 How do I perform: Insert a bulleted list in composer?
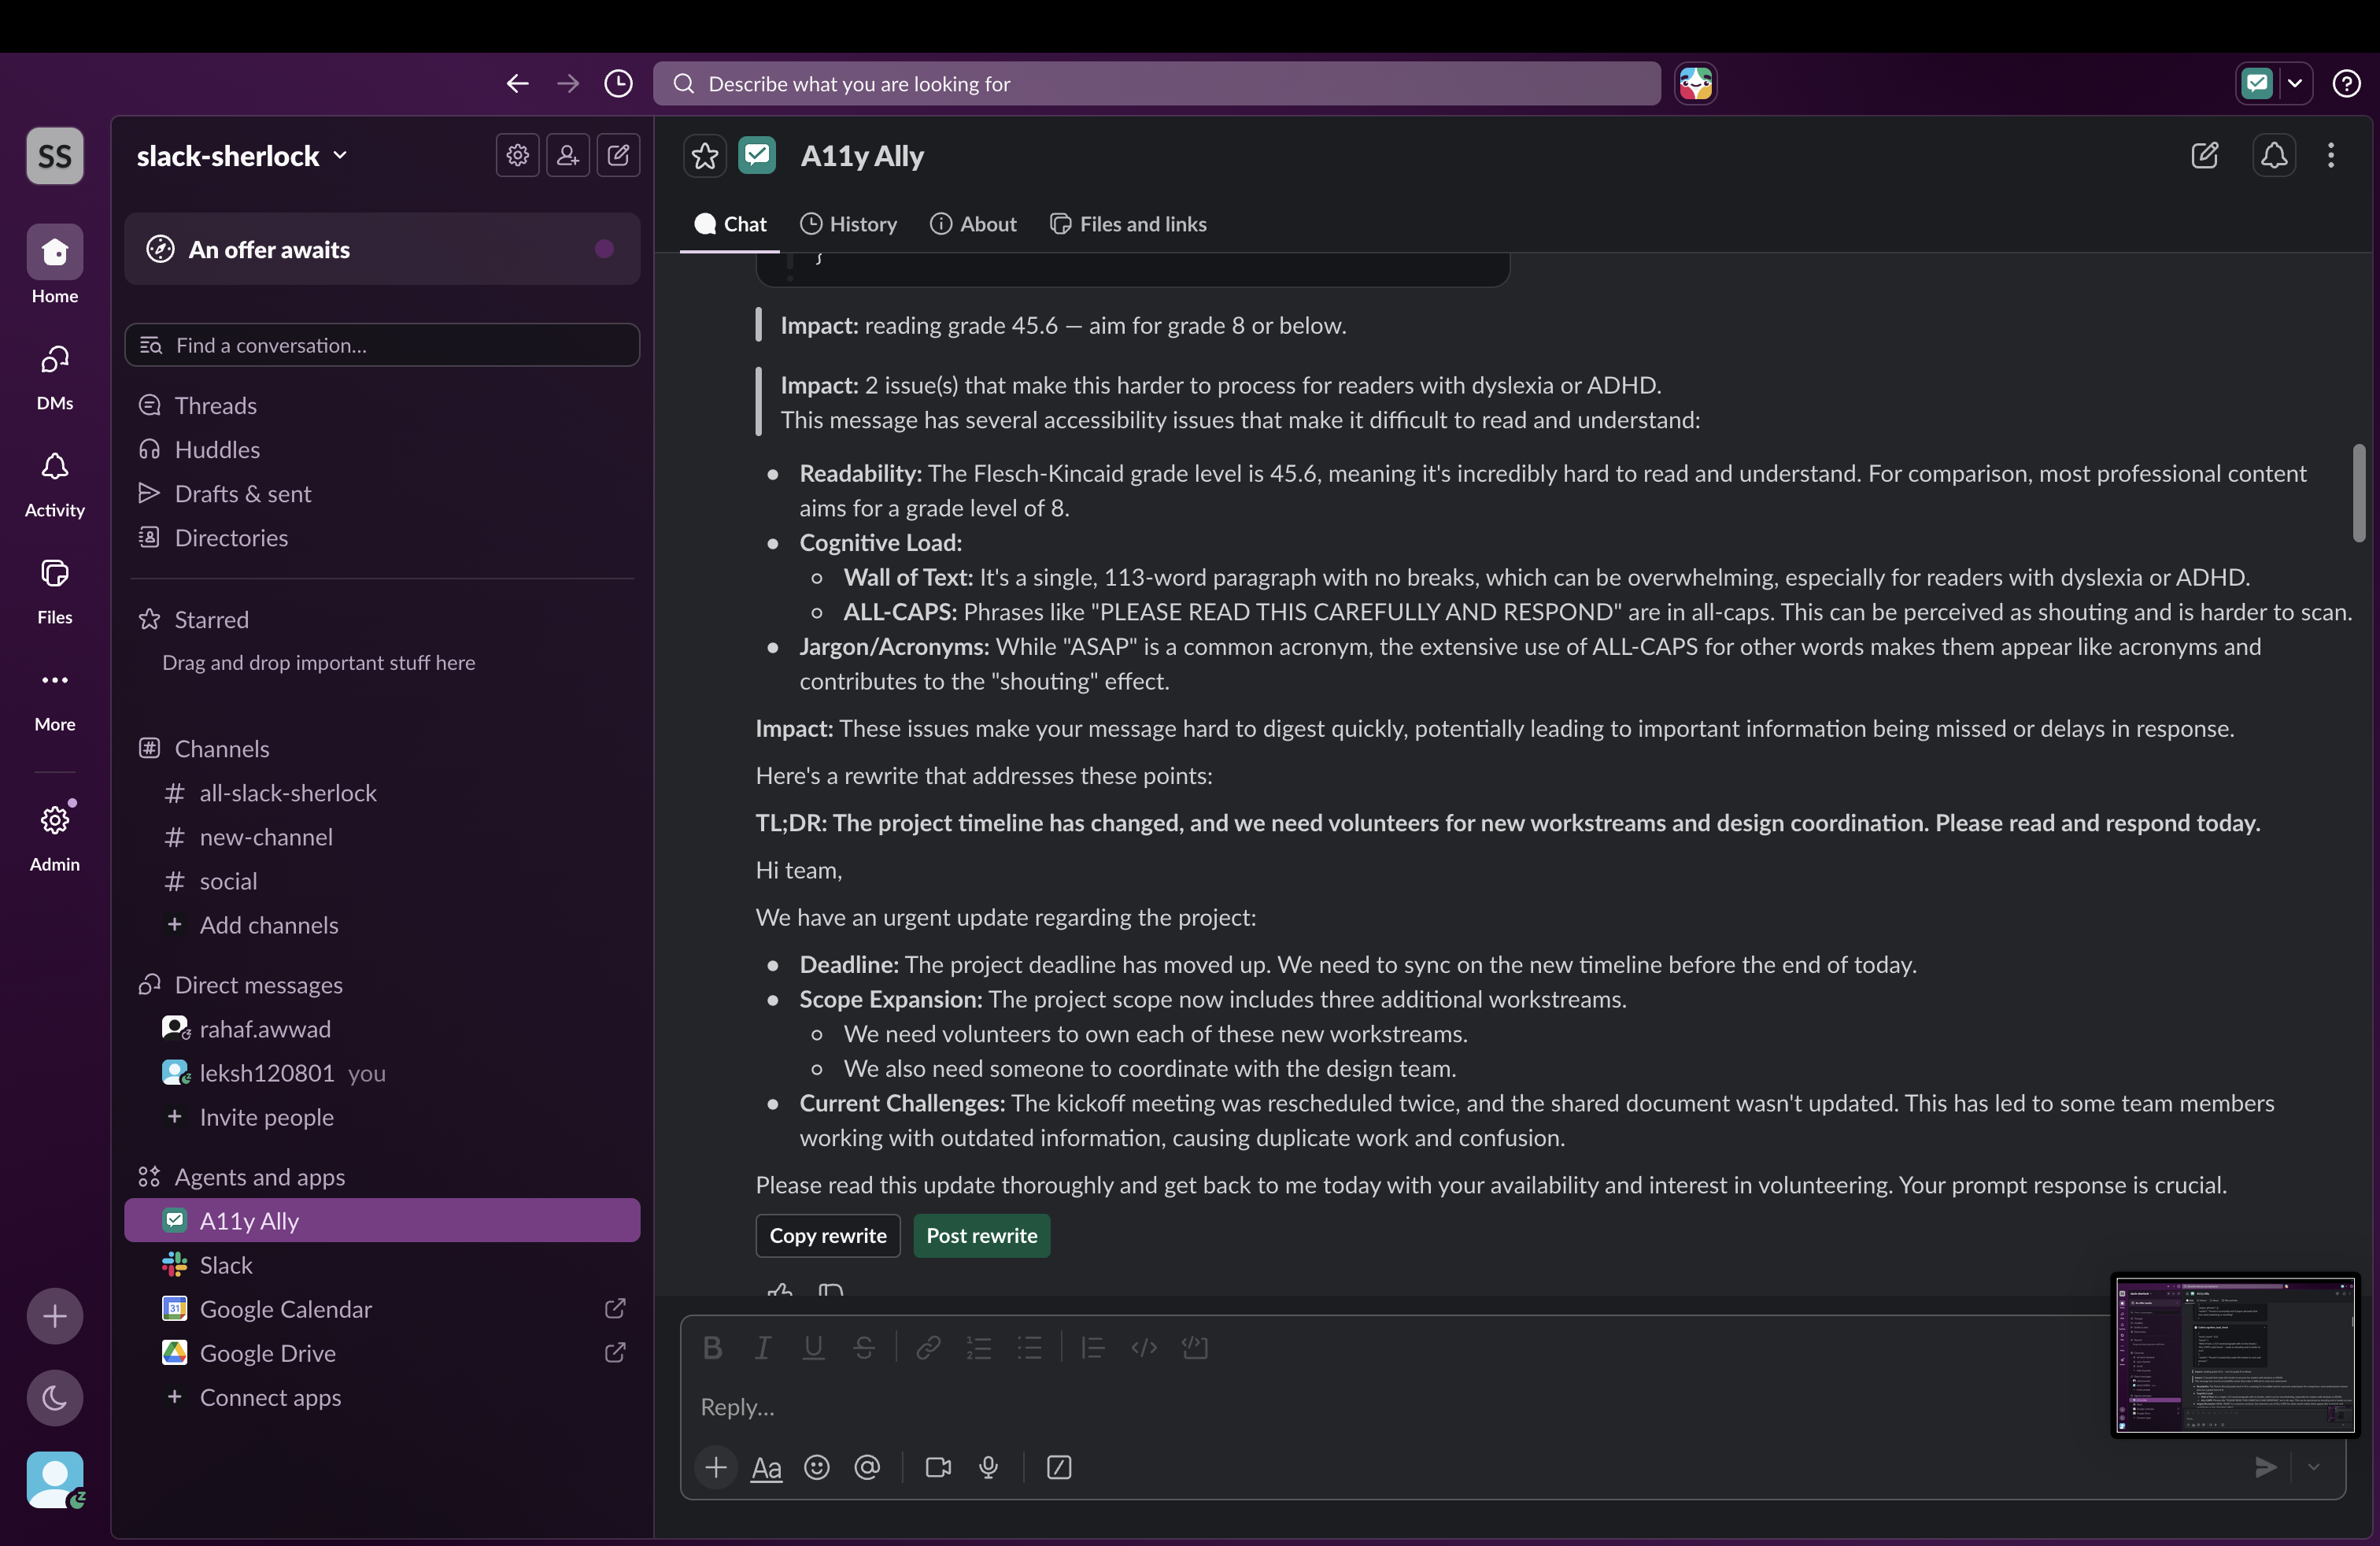click(1030, 1348)
